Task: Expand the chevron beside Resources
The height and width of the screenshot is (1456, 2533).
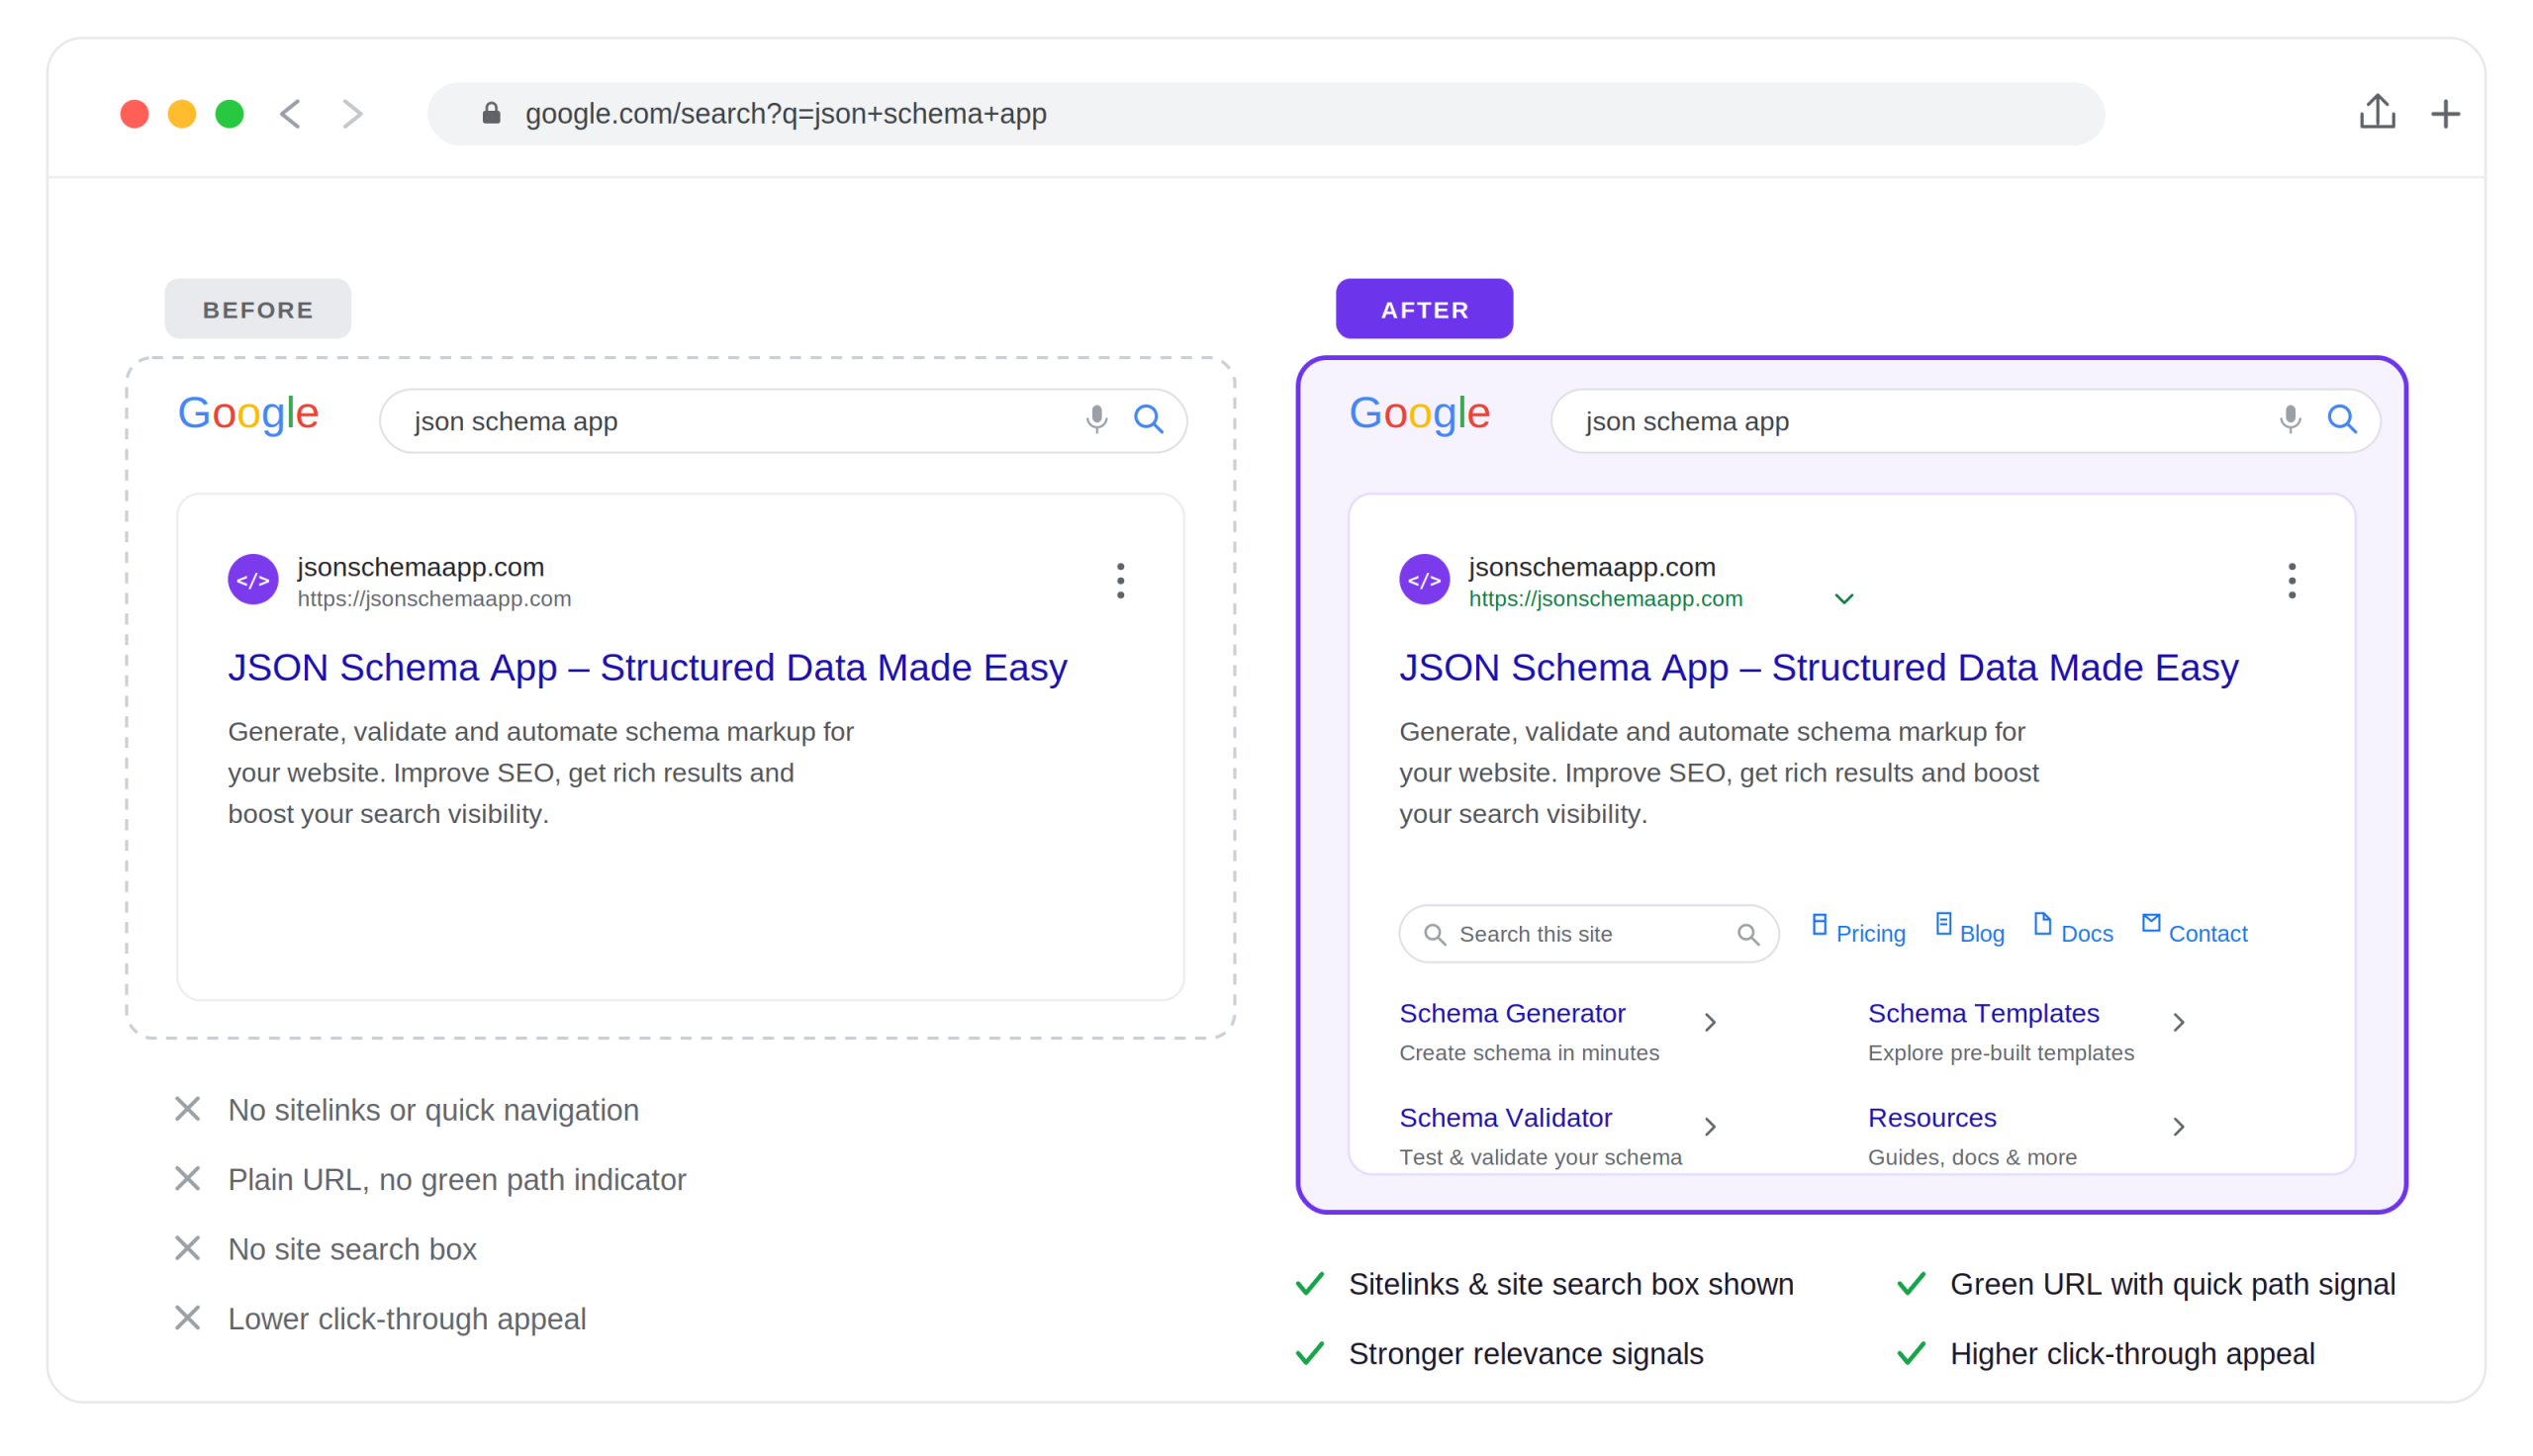Action: click(x=2178, y=1127)
